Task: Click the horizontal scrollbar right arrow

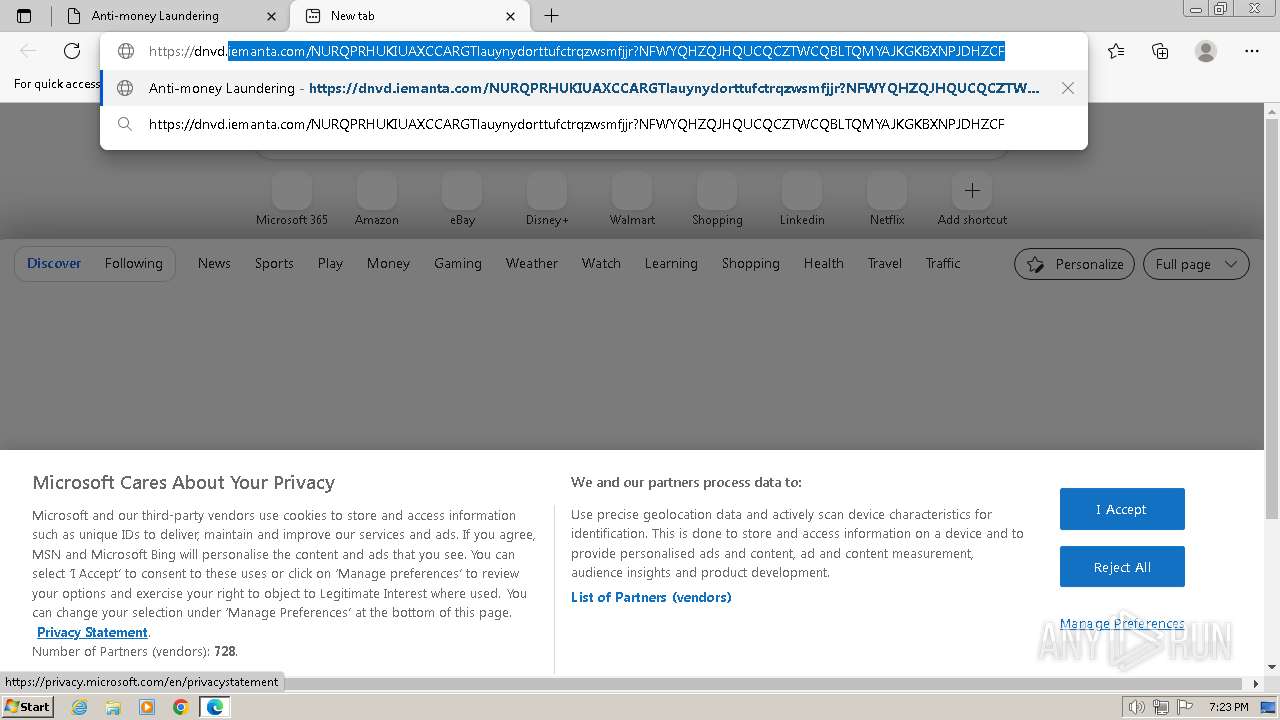Action: click(x=1257, y=684)
